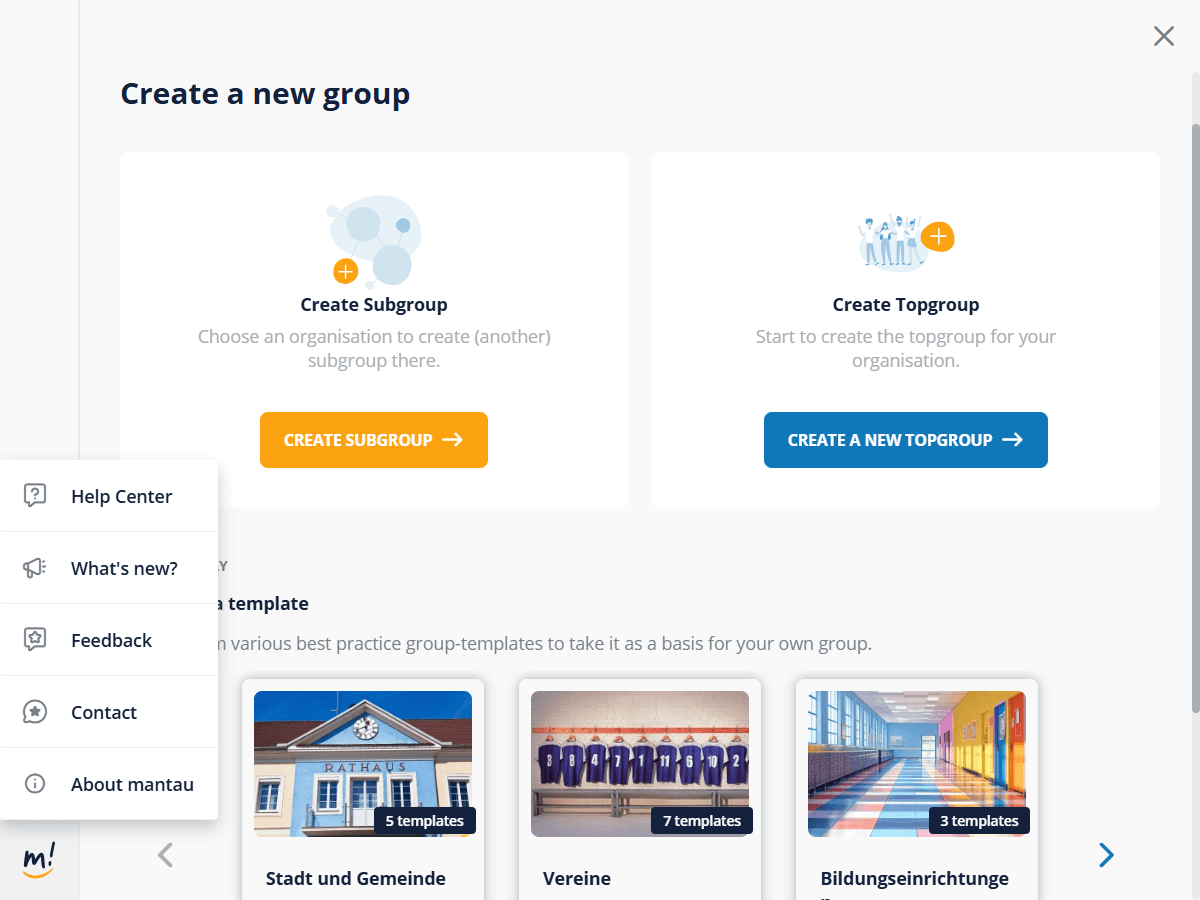Viewport: 1200px width, 900px height.
Task: Click the About mantau info icon
Action: click(x=35, y=784)
